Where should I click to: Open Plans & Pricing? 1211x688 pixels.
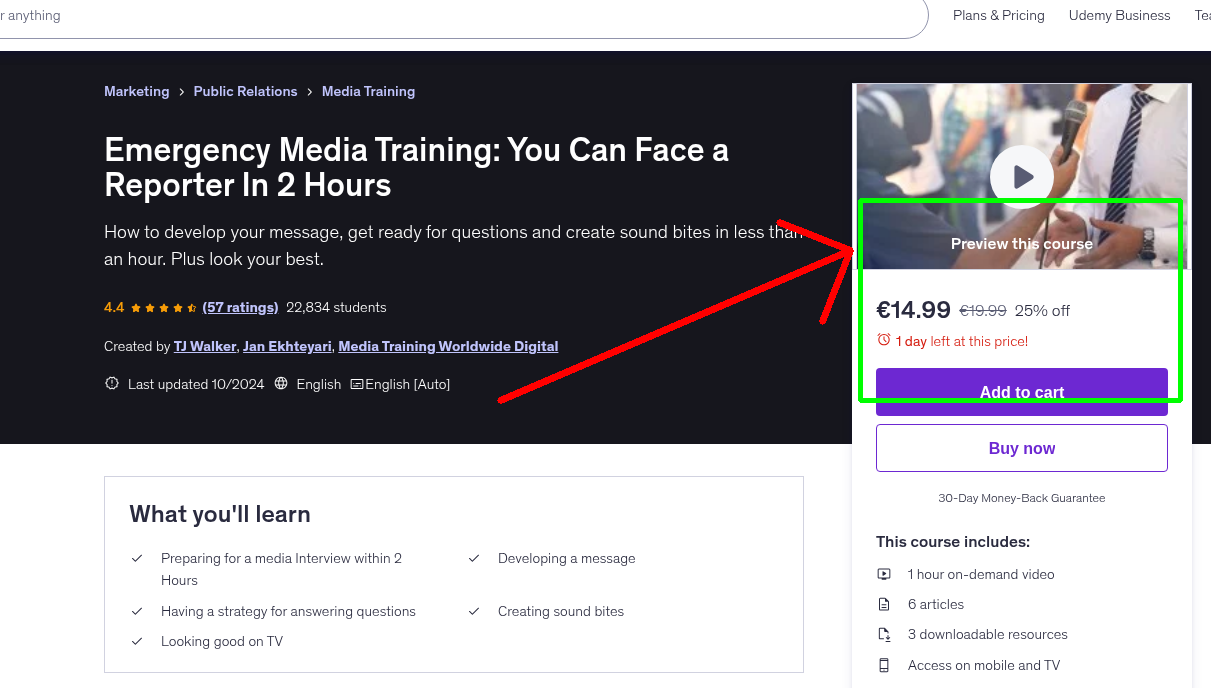tap(998, 15)
